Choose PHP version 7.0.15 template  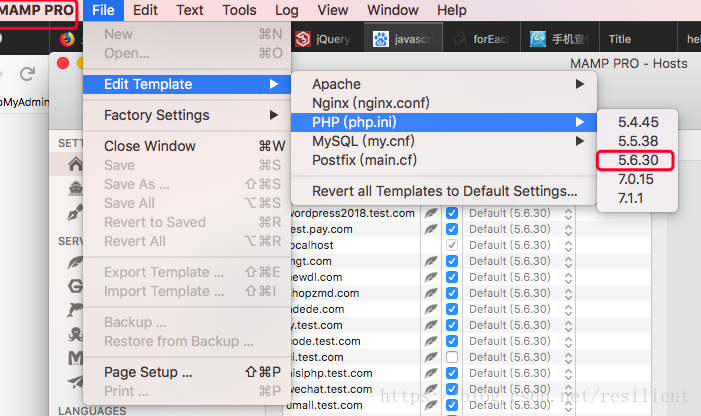click(638, 179)
